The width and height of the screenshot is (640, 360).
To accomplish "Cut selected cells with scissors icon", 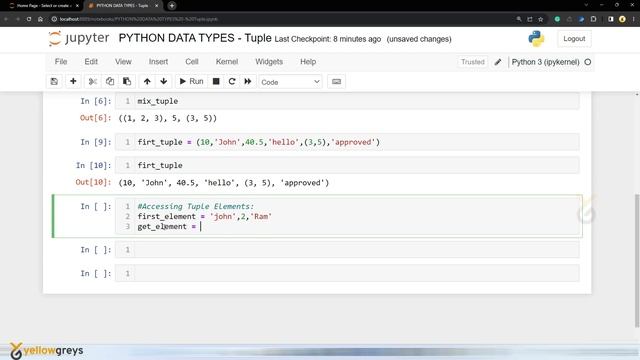I will pyautogui.click(x=93, y=82).
